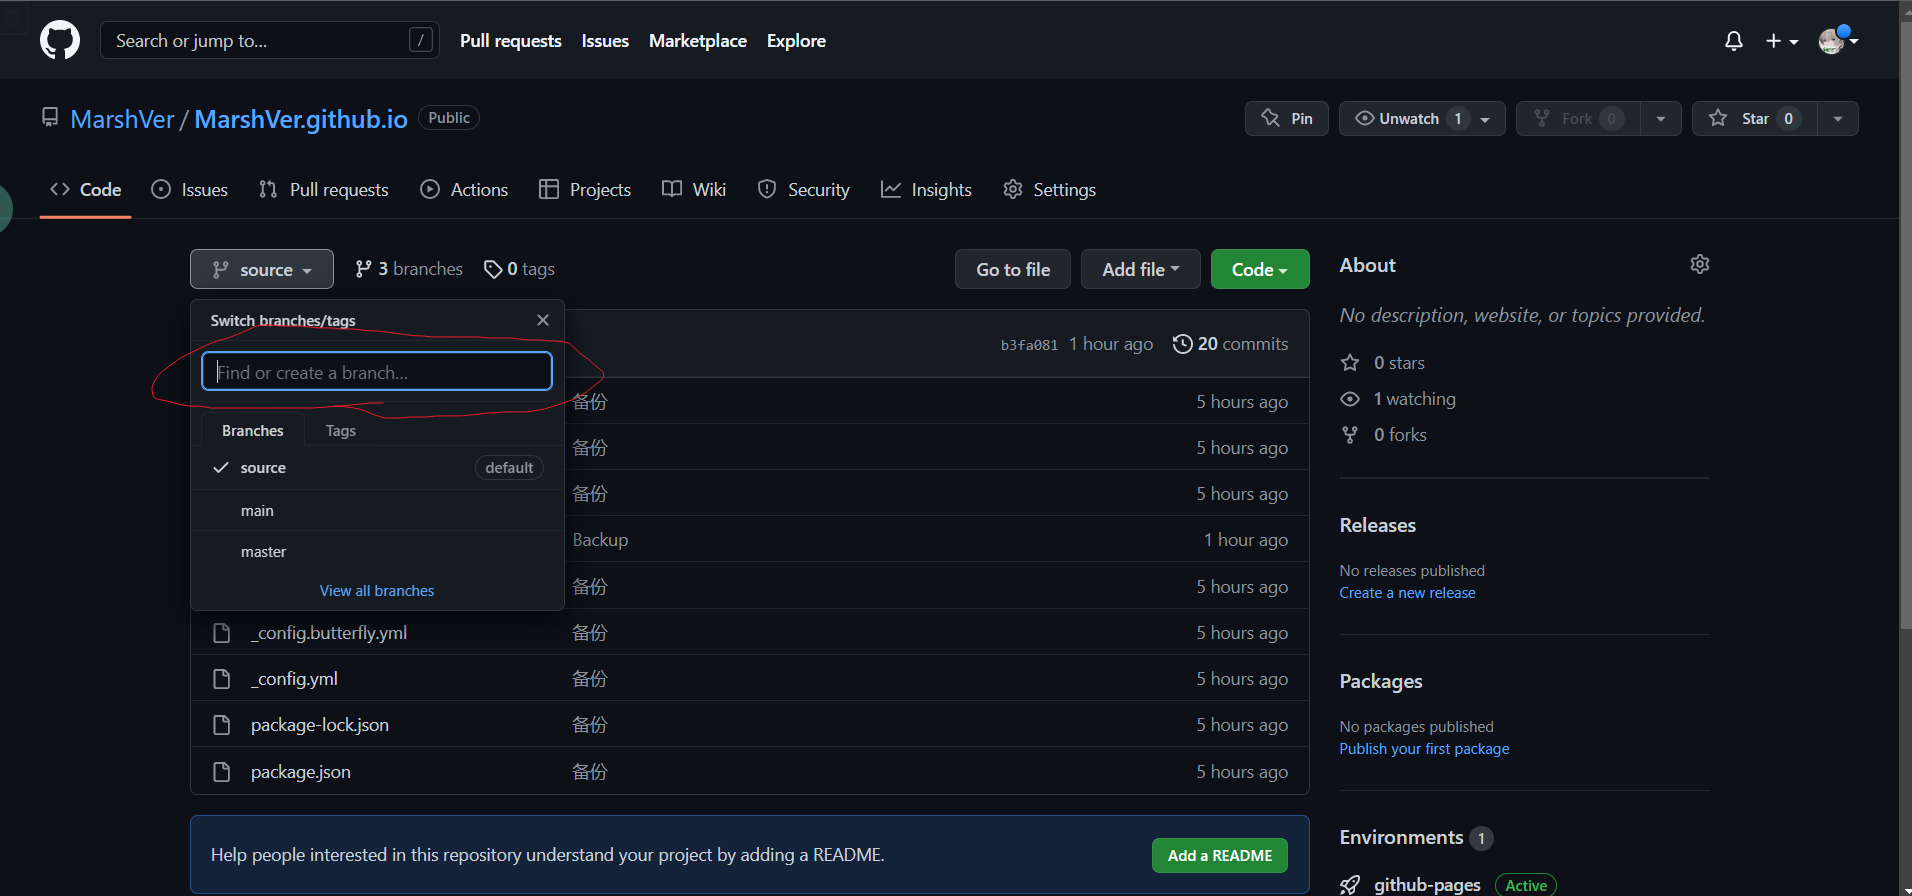This screenshot has height=896, width=1912.
Task: Click the notifications bell icon
Action: tap(1734, 41)
